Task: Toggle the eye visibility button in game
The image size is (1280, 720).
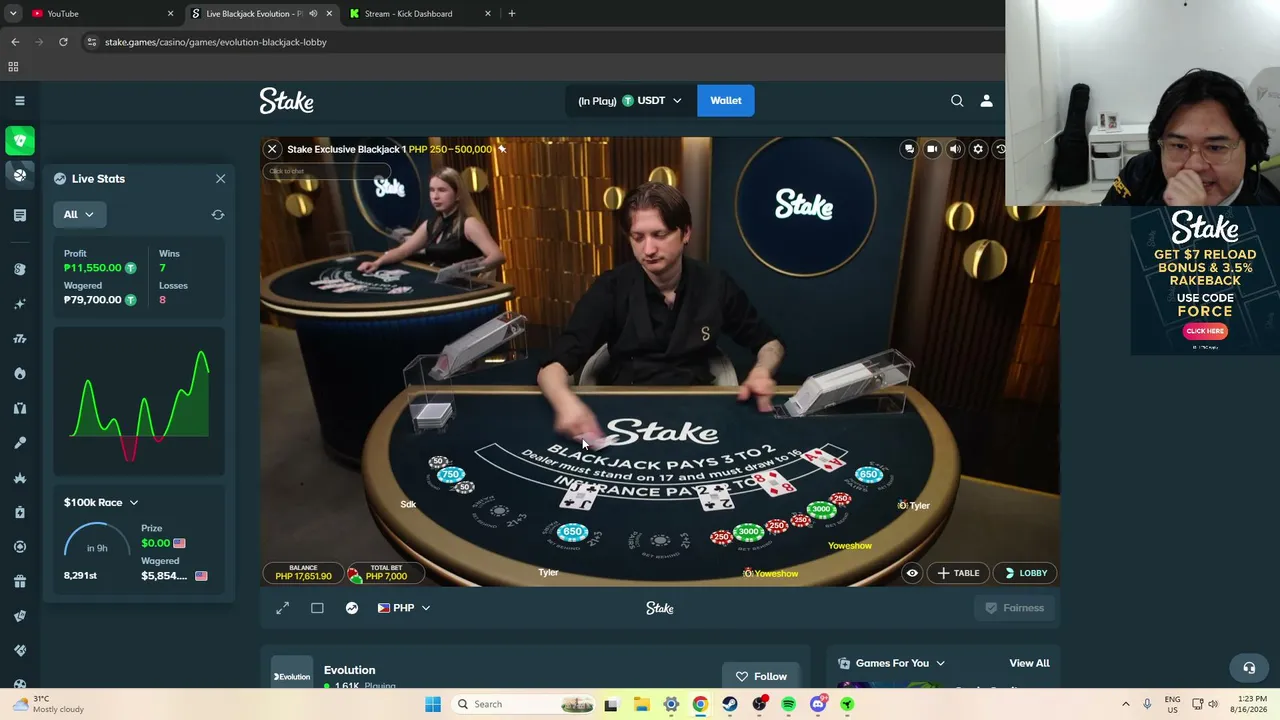Action: 912,573
